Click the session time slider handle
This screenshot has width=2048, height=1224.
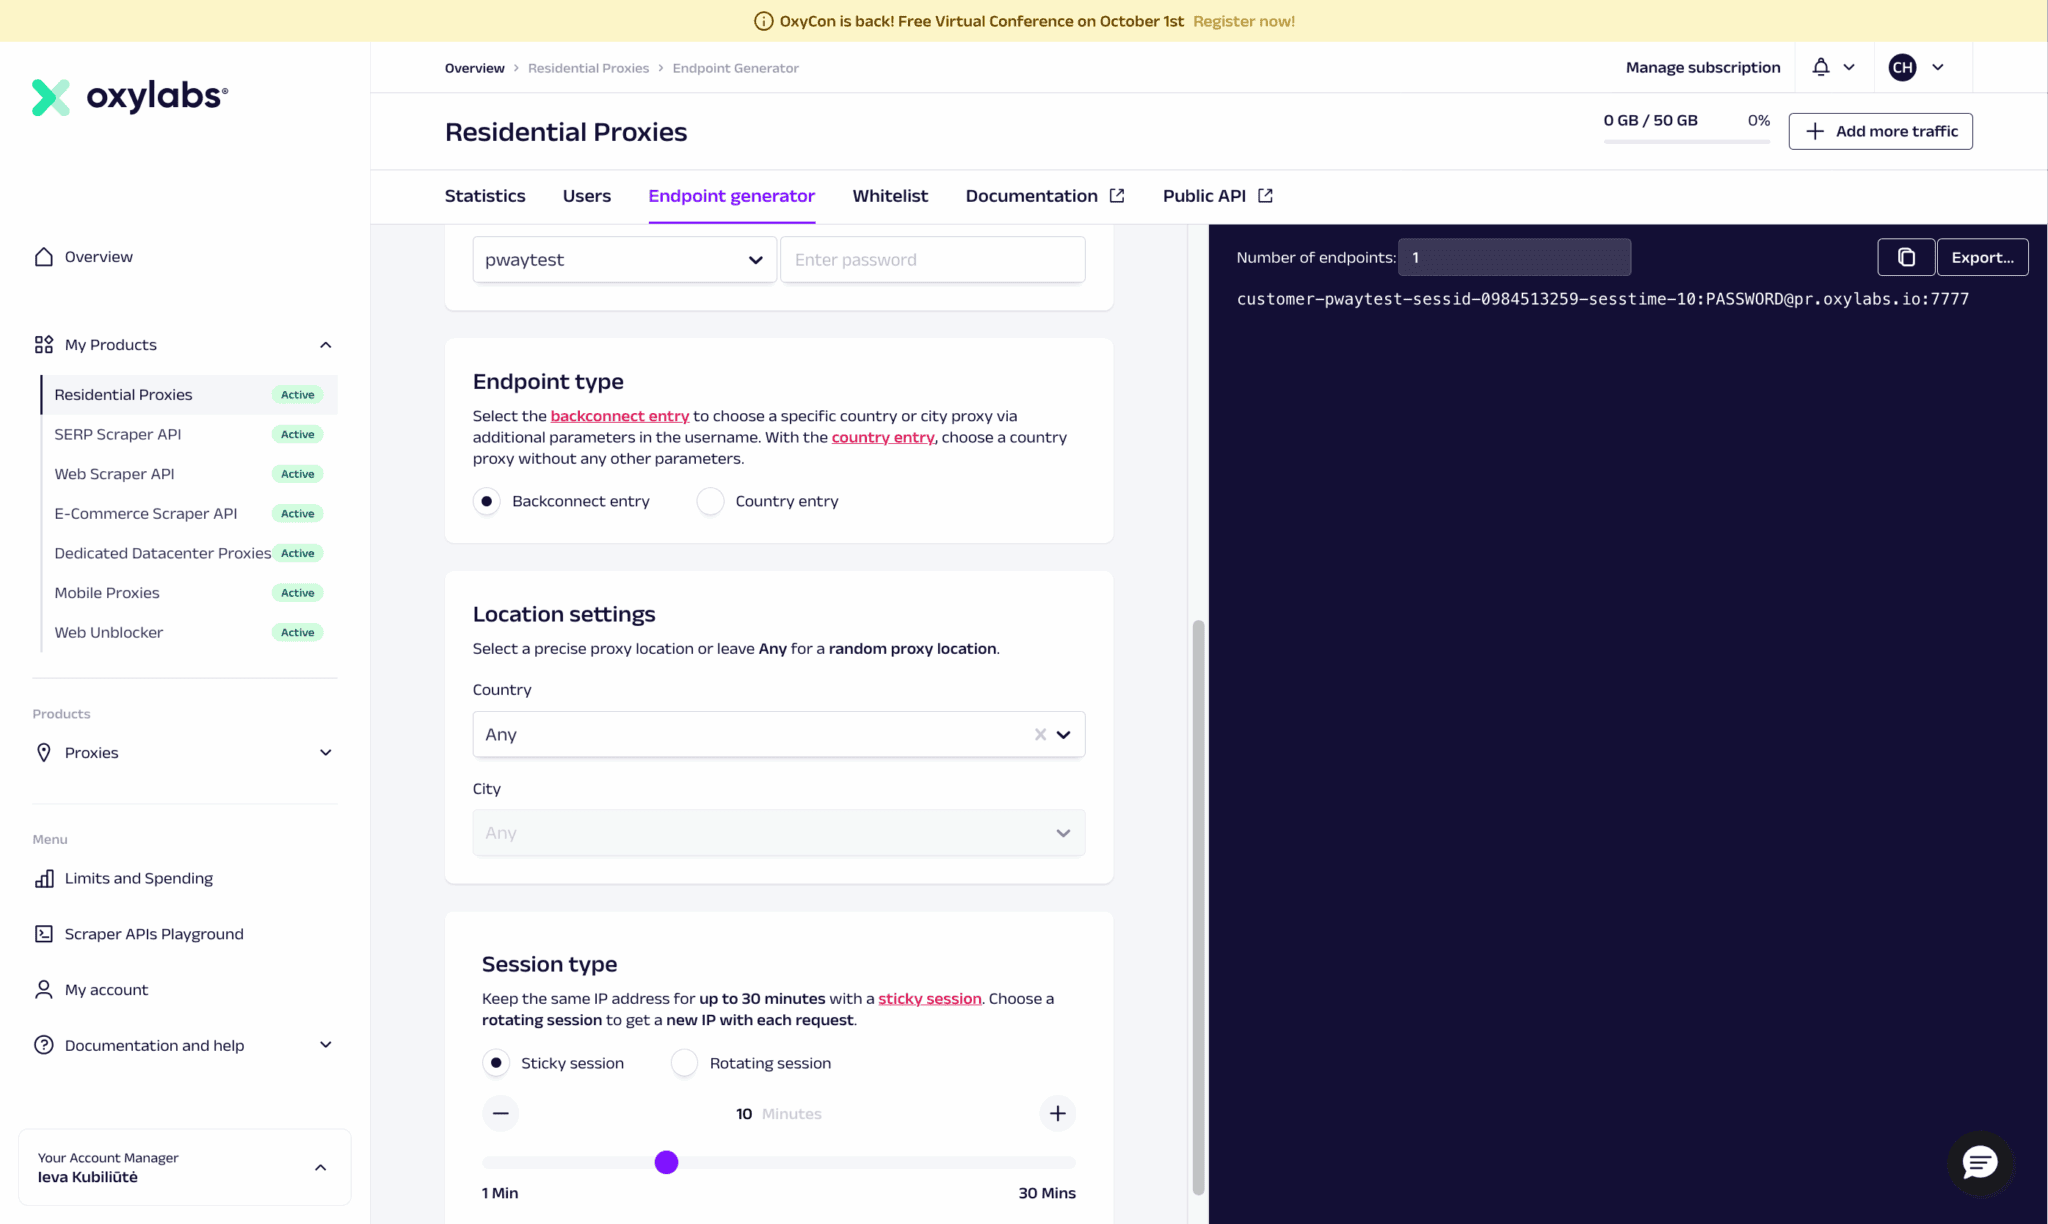[666, 1162]
